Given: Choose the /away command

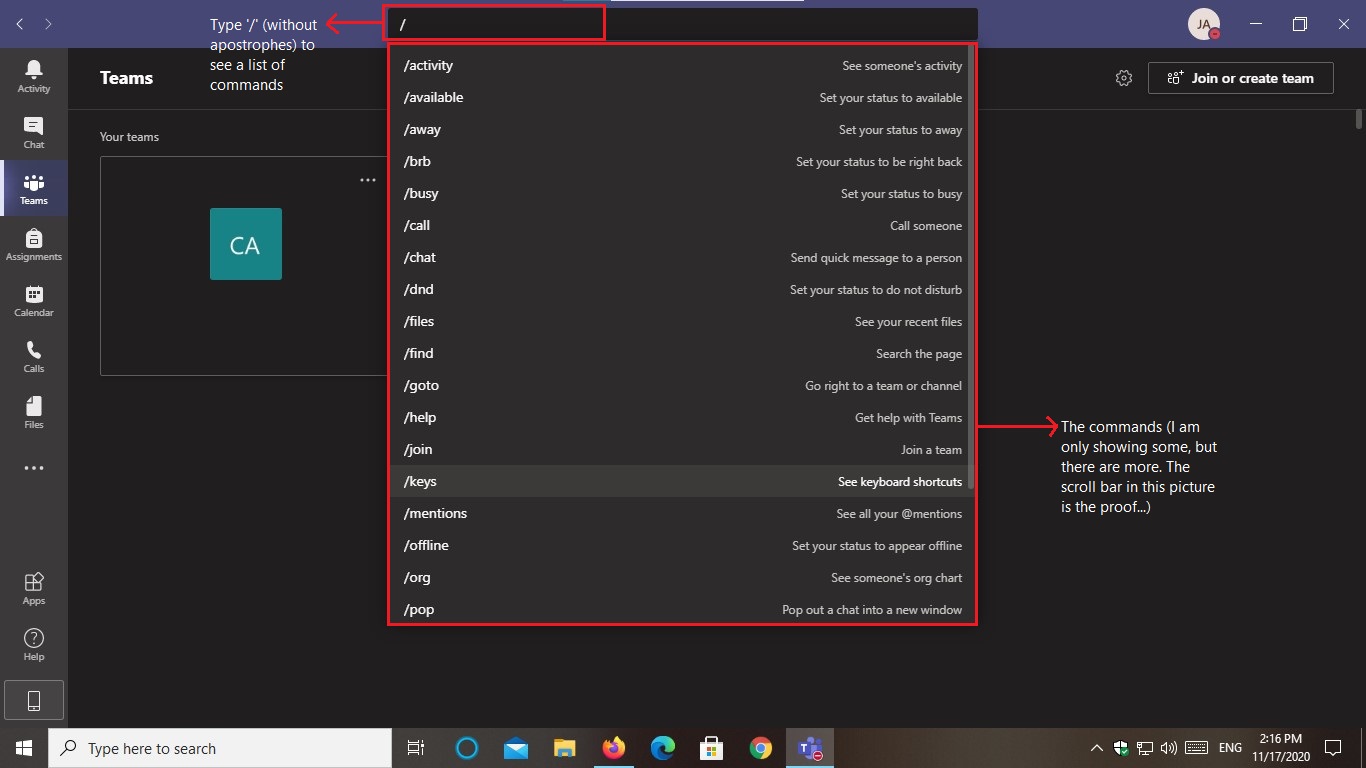Looking at the screenshot, I should pyautogui.click(x=681, y=130).
